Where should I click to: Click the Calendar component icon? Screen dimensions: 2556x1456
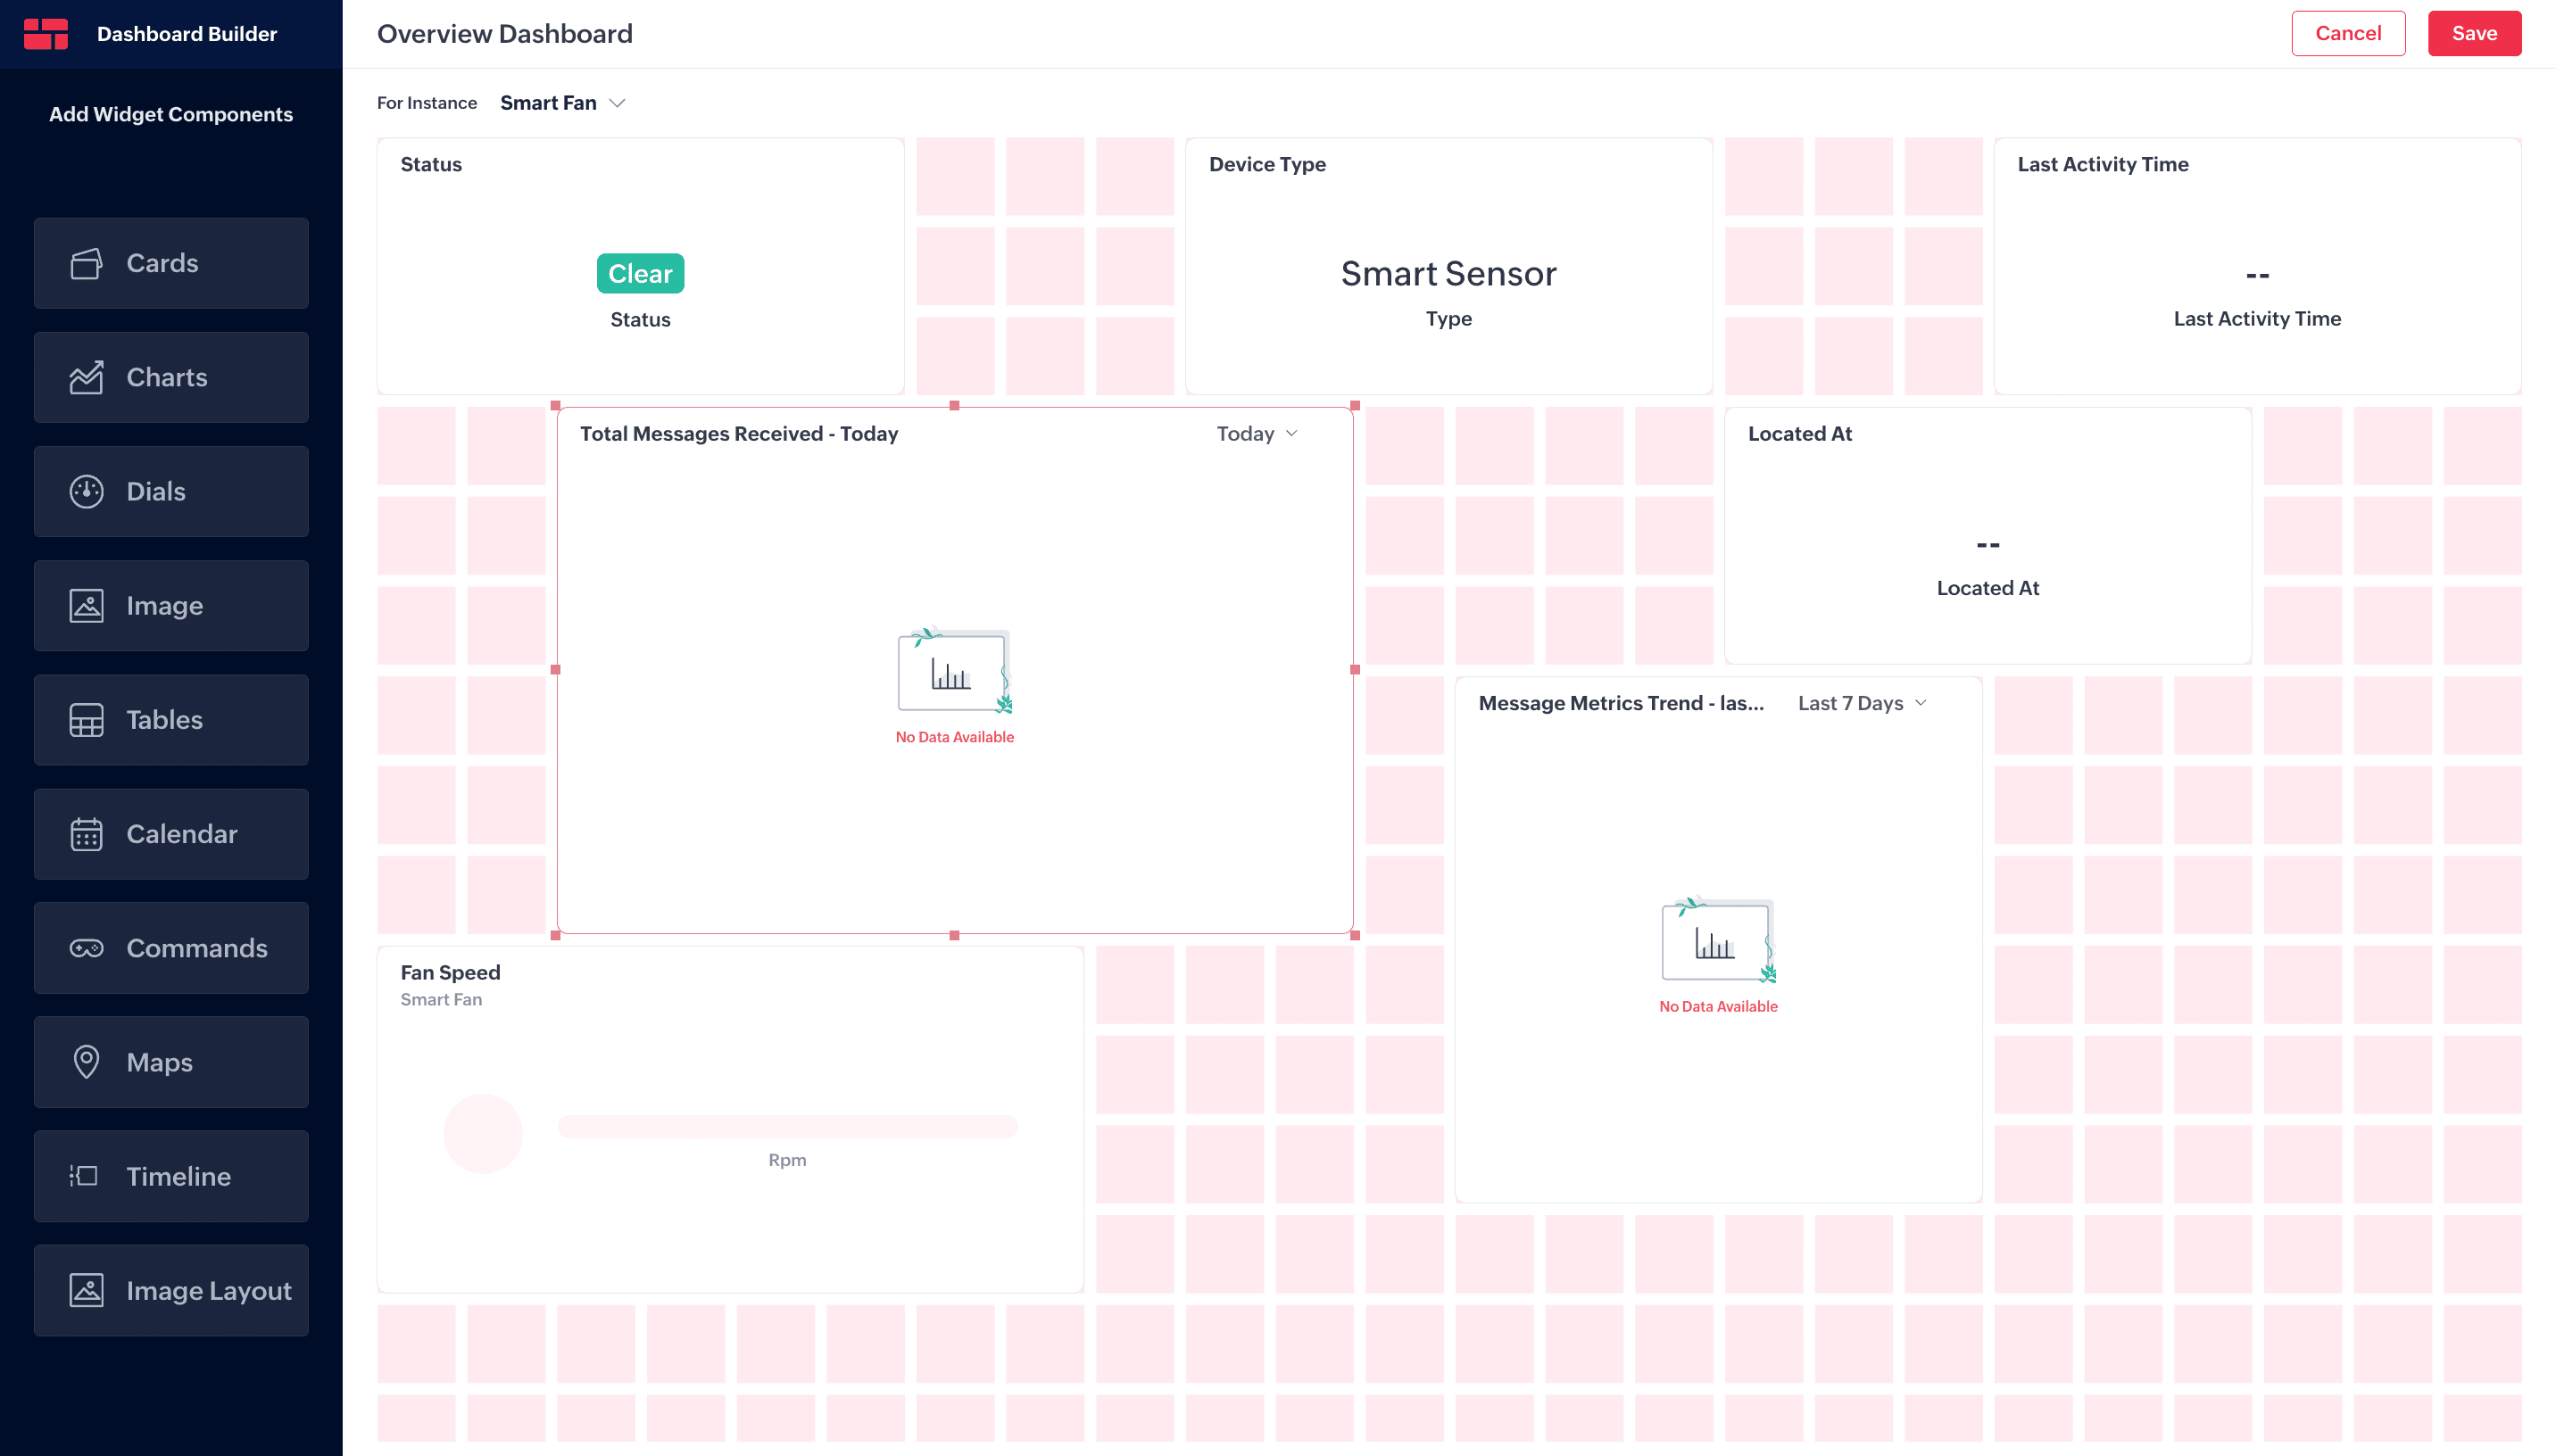(86, 834)
